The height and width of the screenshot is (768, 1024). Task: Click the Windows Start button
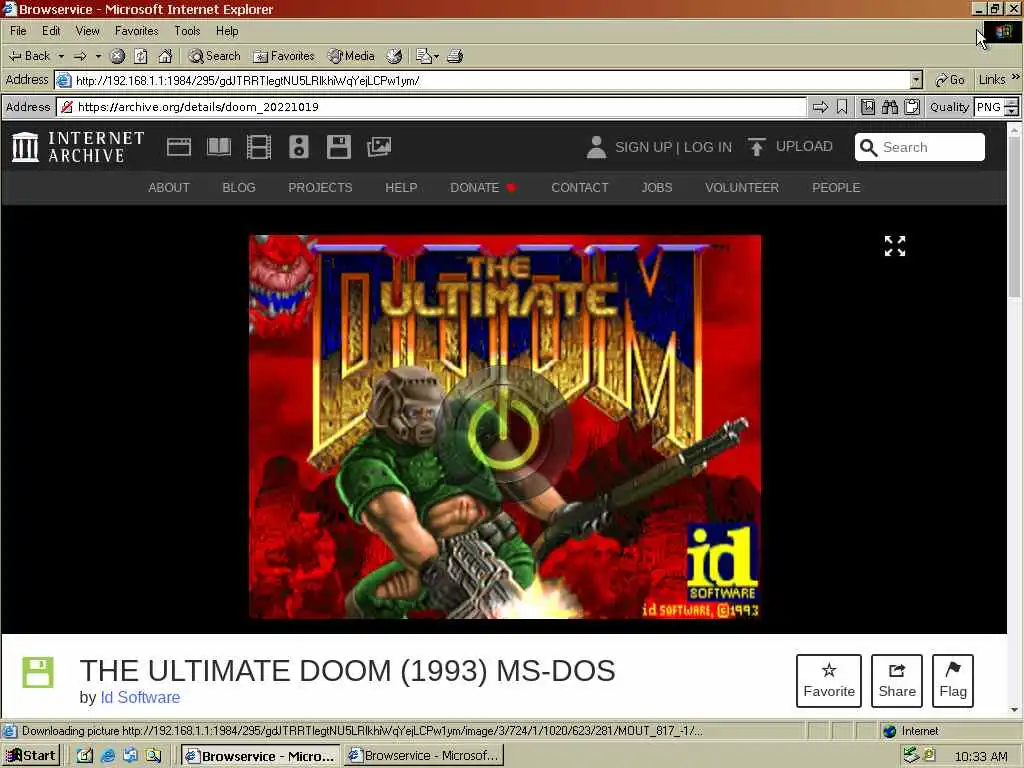31,756
